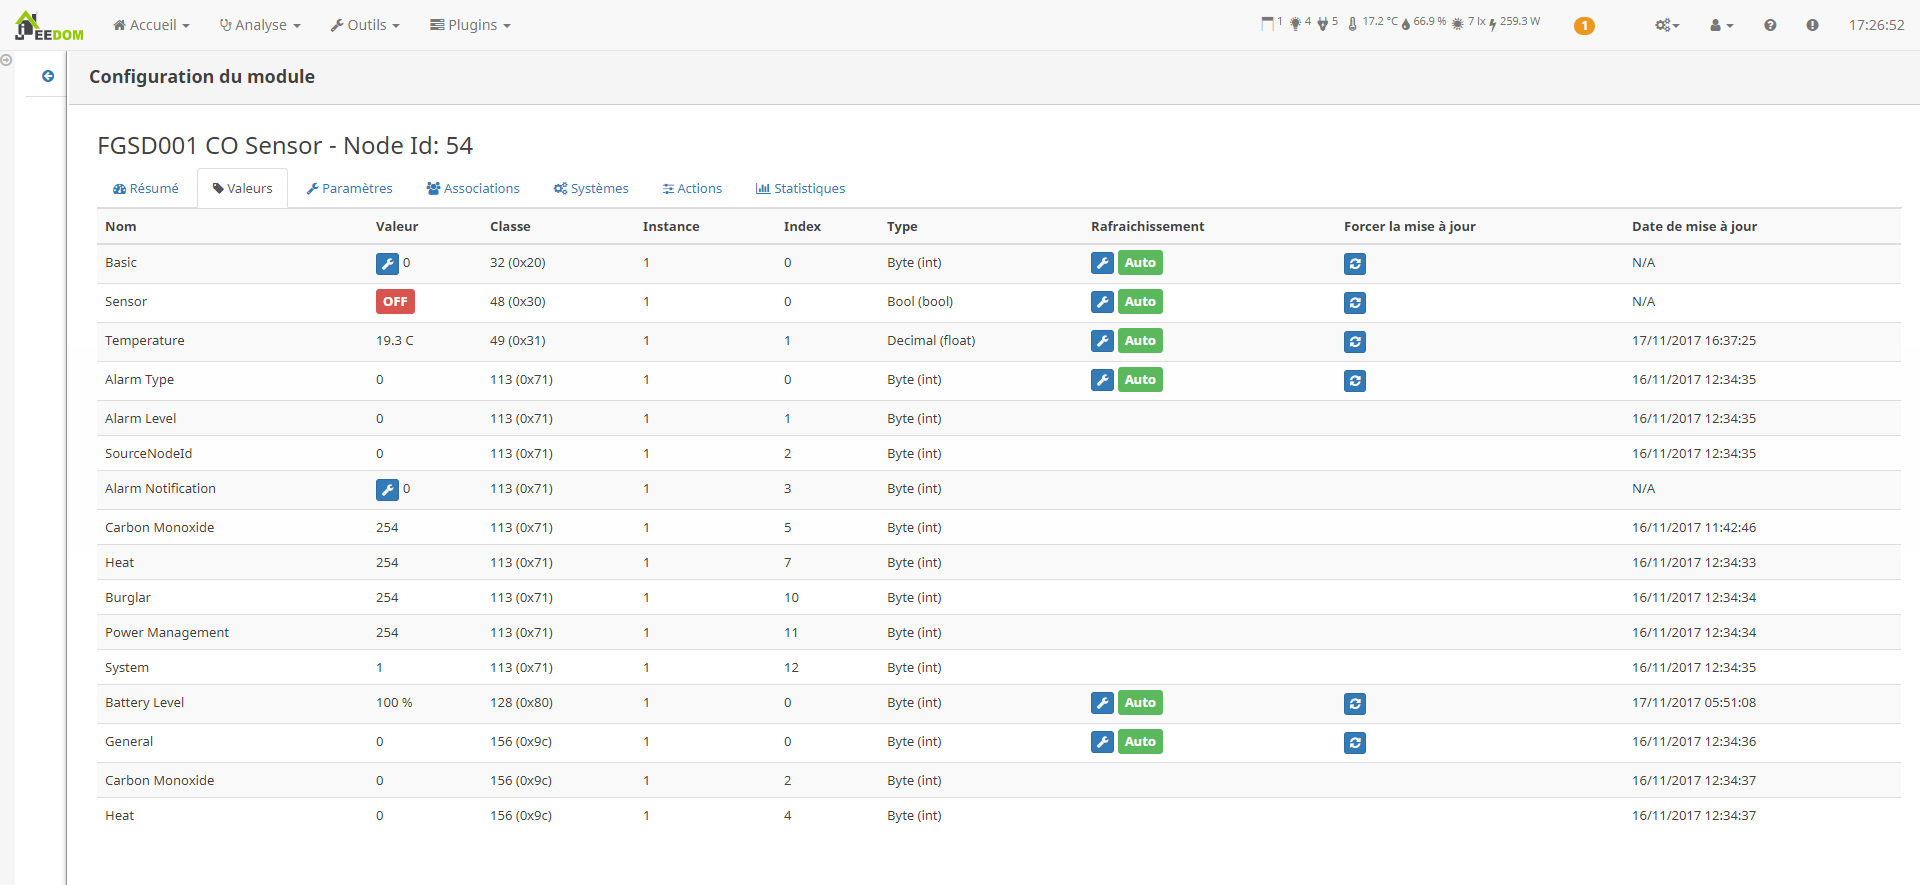Click the power outlet count summary
The image size is (1920, 885).
pos(1327,22)
